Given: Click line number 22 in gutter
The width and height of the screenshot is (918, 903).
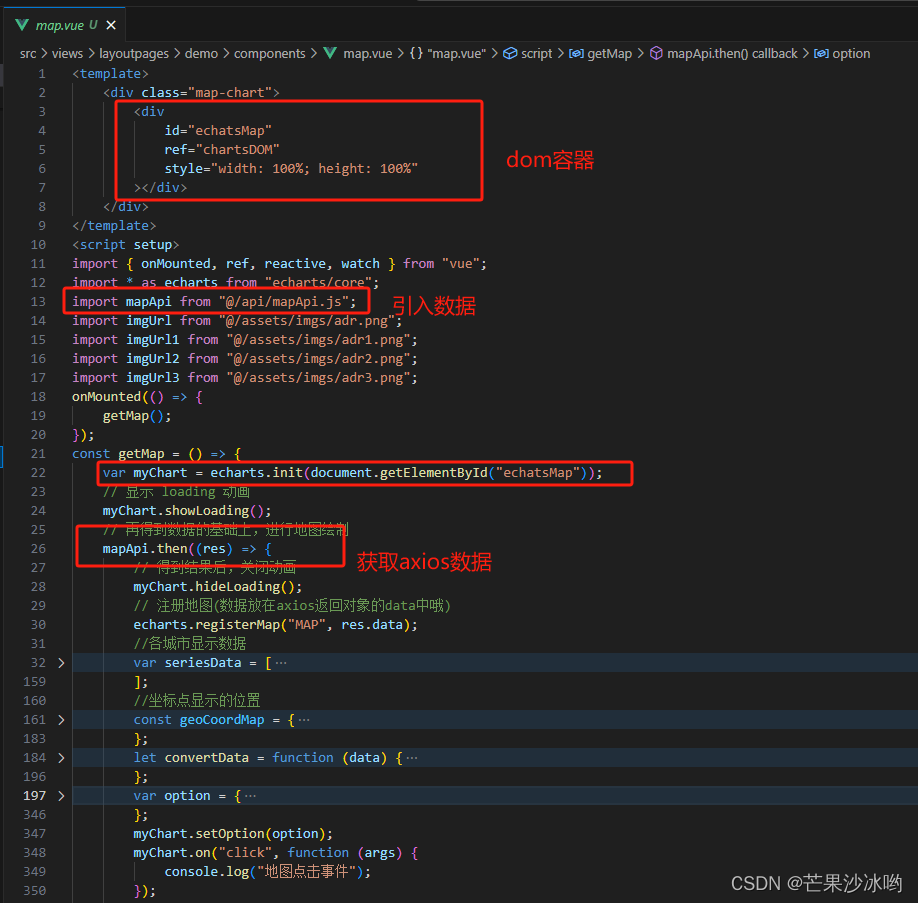Looking at the screenshot, I should (x=38, y=473).
